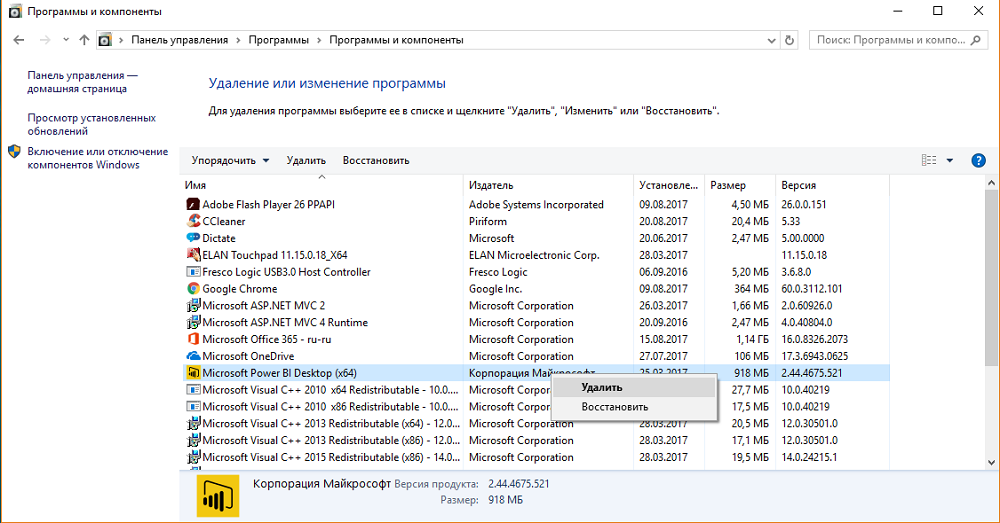
Task: Click the Adobe Flash Player icon
Action: pos(194,204)
